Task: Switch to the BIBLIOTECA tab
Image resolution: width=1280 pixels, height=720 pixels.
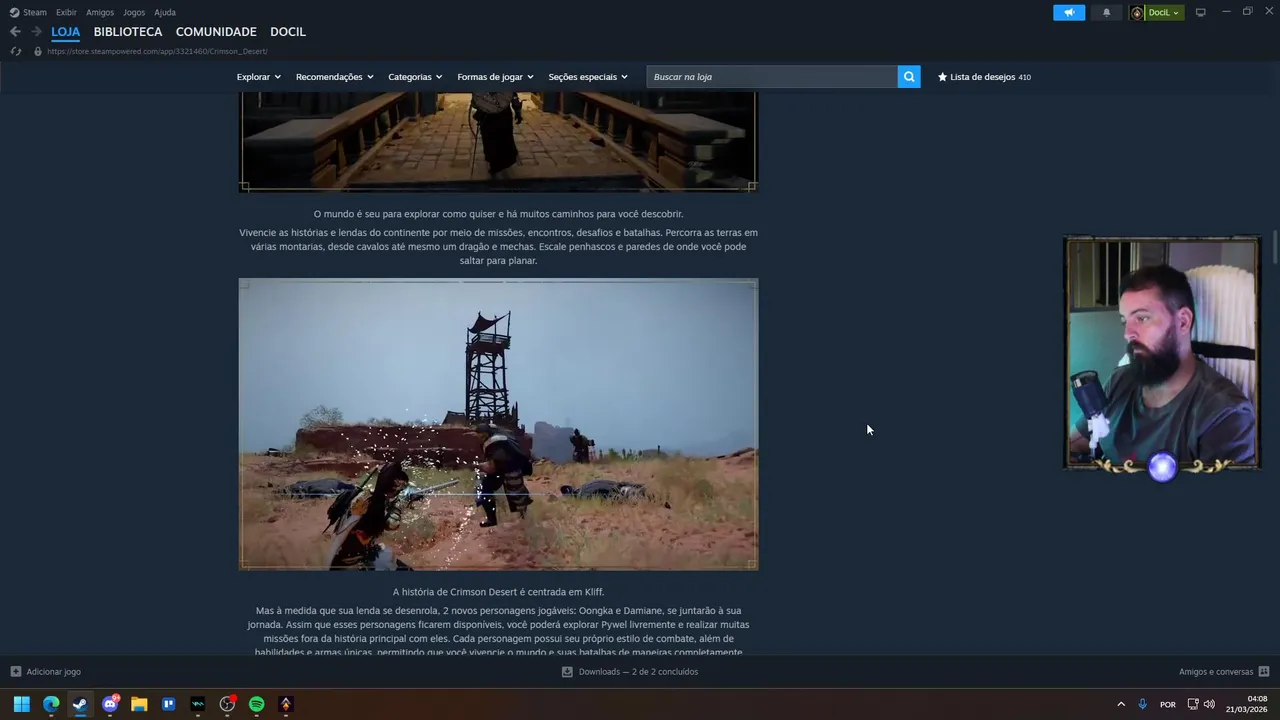Action: 128,32
